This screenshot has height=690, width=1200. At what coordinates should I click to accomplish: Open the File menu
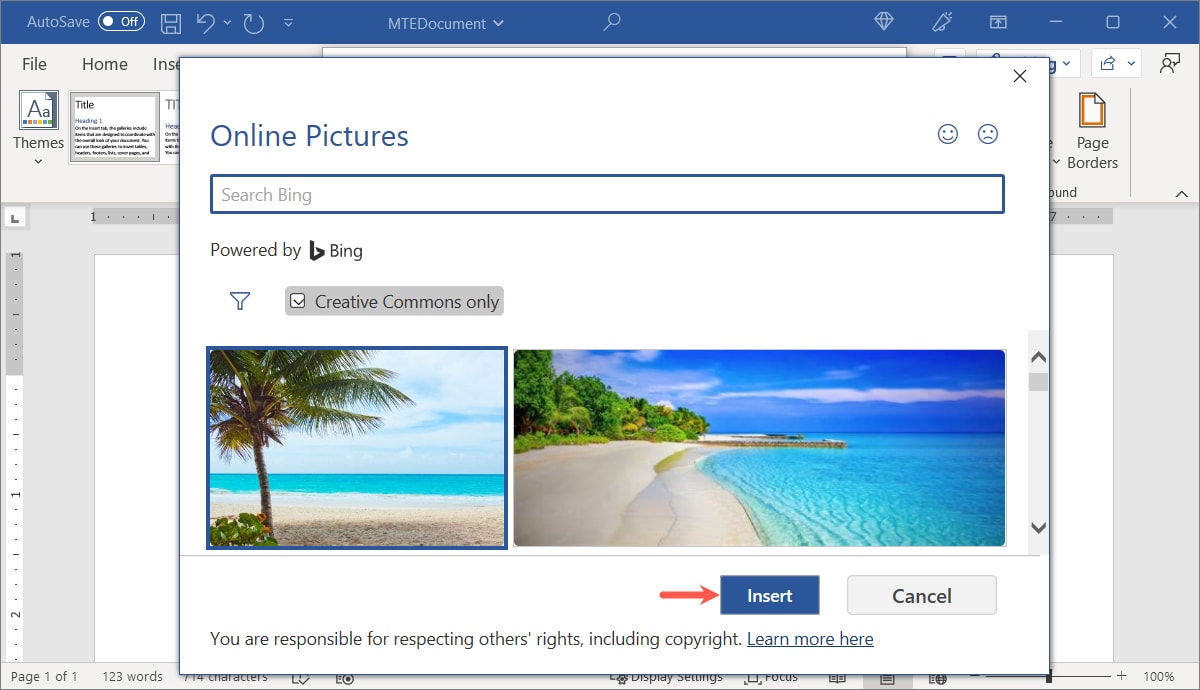point(33,63)
